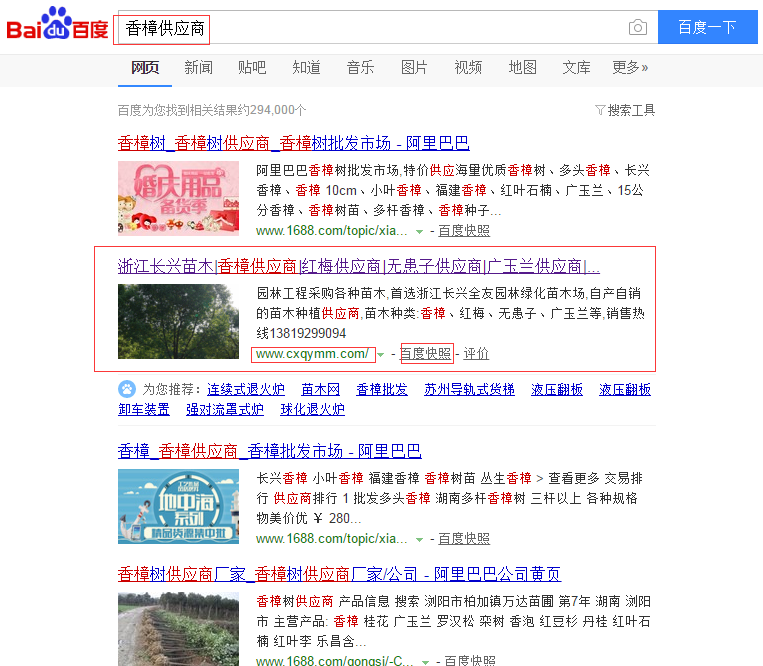Switch to the 新闻 tab
Image resolution: width=763 pixels, height=666 pixels.
pyautogui.click(x=198, y=68)
